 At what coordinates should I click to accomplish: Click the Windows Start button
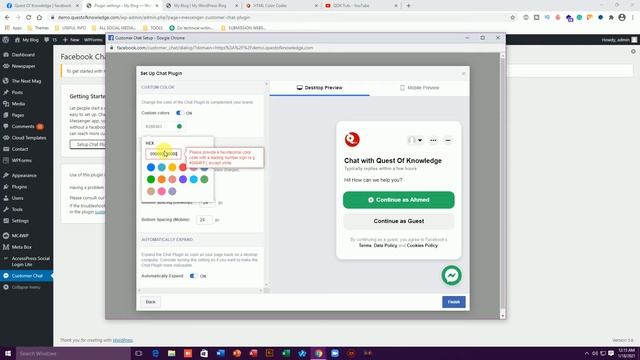pyautogui.click(x=8, y=353)
